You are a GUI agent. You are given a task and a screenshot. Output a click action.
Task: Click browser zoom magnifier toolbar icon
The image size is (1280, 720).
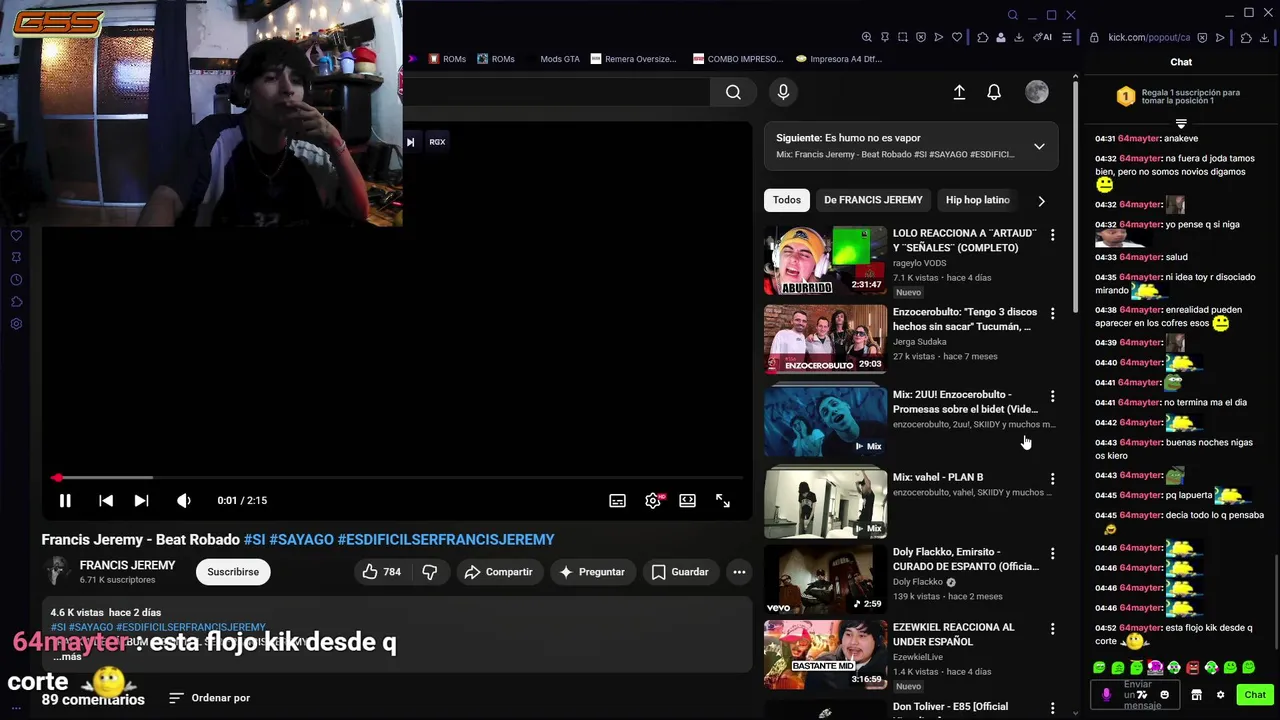[x=867, y=37]
